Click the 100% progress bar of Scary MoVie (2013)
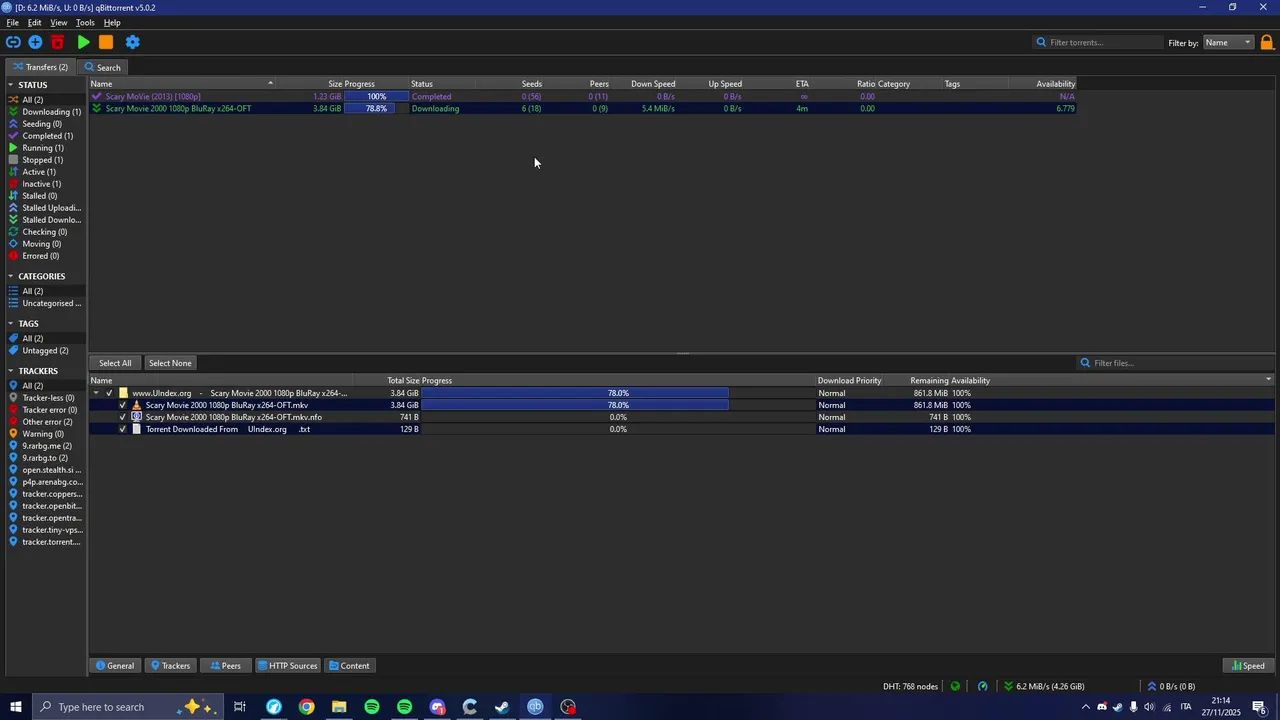This screenshot has width=1280, height=720. tap(376, 96)
